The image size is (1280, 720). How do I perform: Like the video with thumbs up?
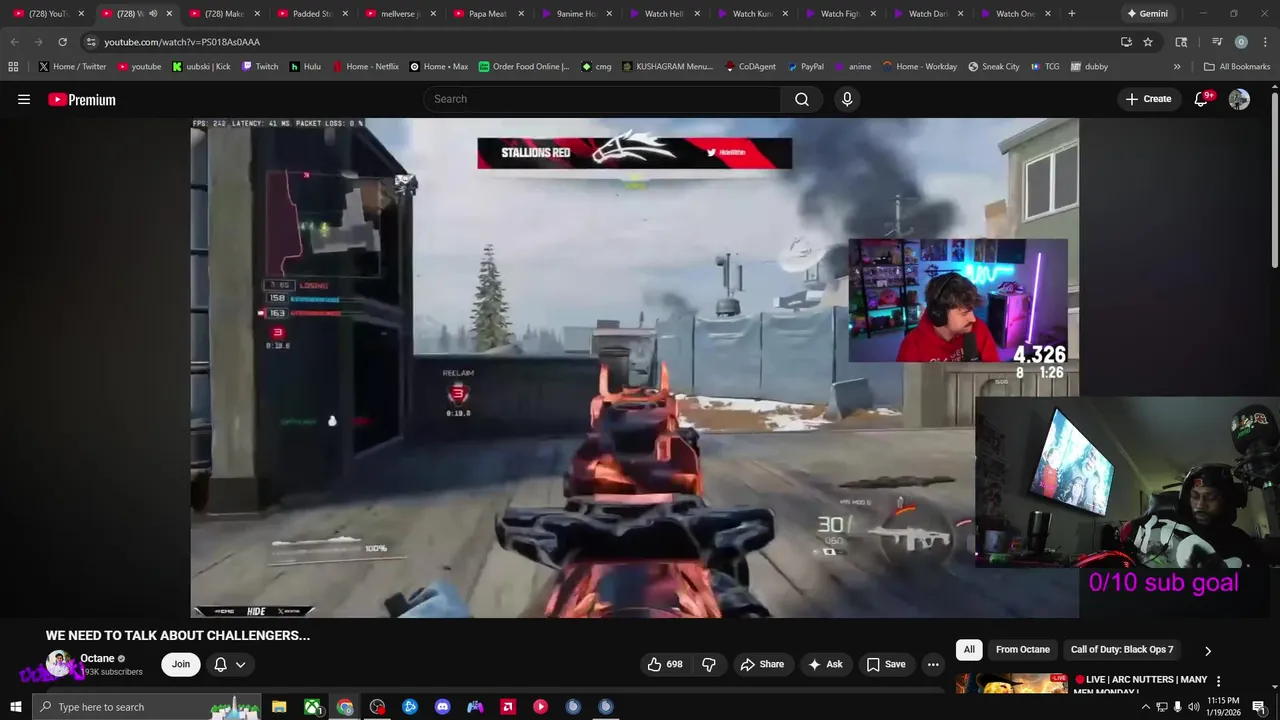point(666,664)
